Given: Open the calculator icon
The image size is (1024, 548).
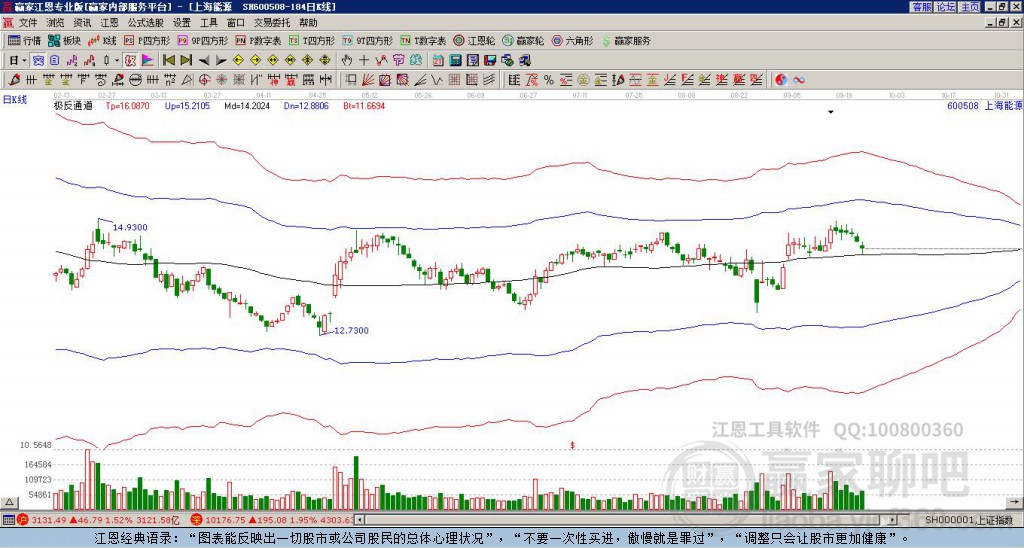Looking at the screenshot, I should [456, 61].
